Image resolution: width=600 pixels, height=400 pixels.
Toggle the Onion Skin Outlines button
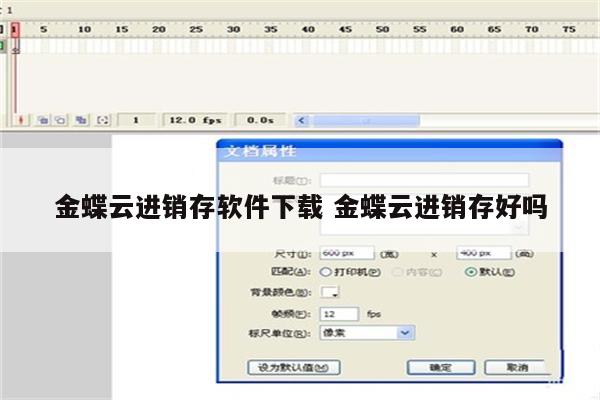60,120
